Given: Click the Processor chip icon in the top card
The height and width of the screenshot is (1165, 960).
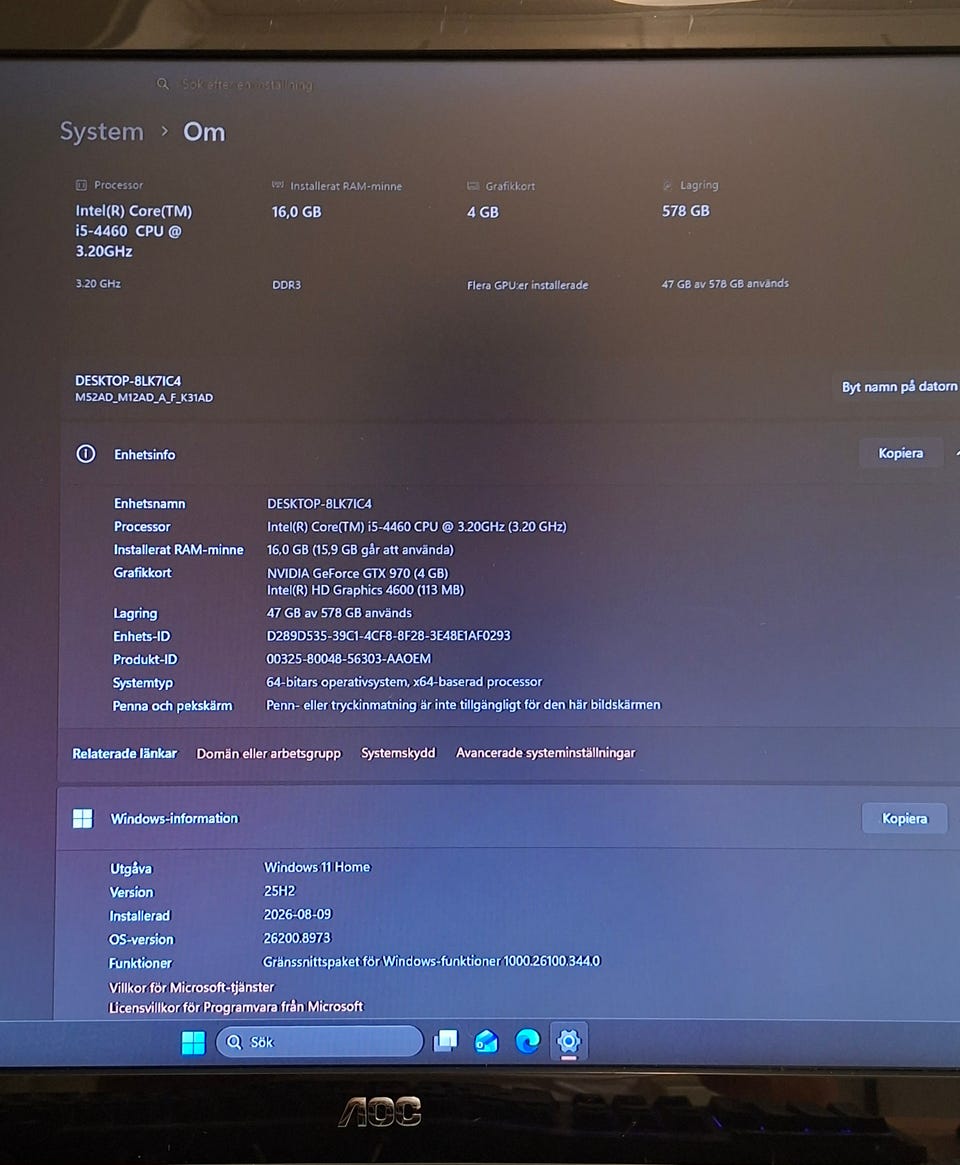Looking at the screenshot, I should click(x=81, y=185).
